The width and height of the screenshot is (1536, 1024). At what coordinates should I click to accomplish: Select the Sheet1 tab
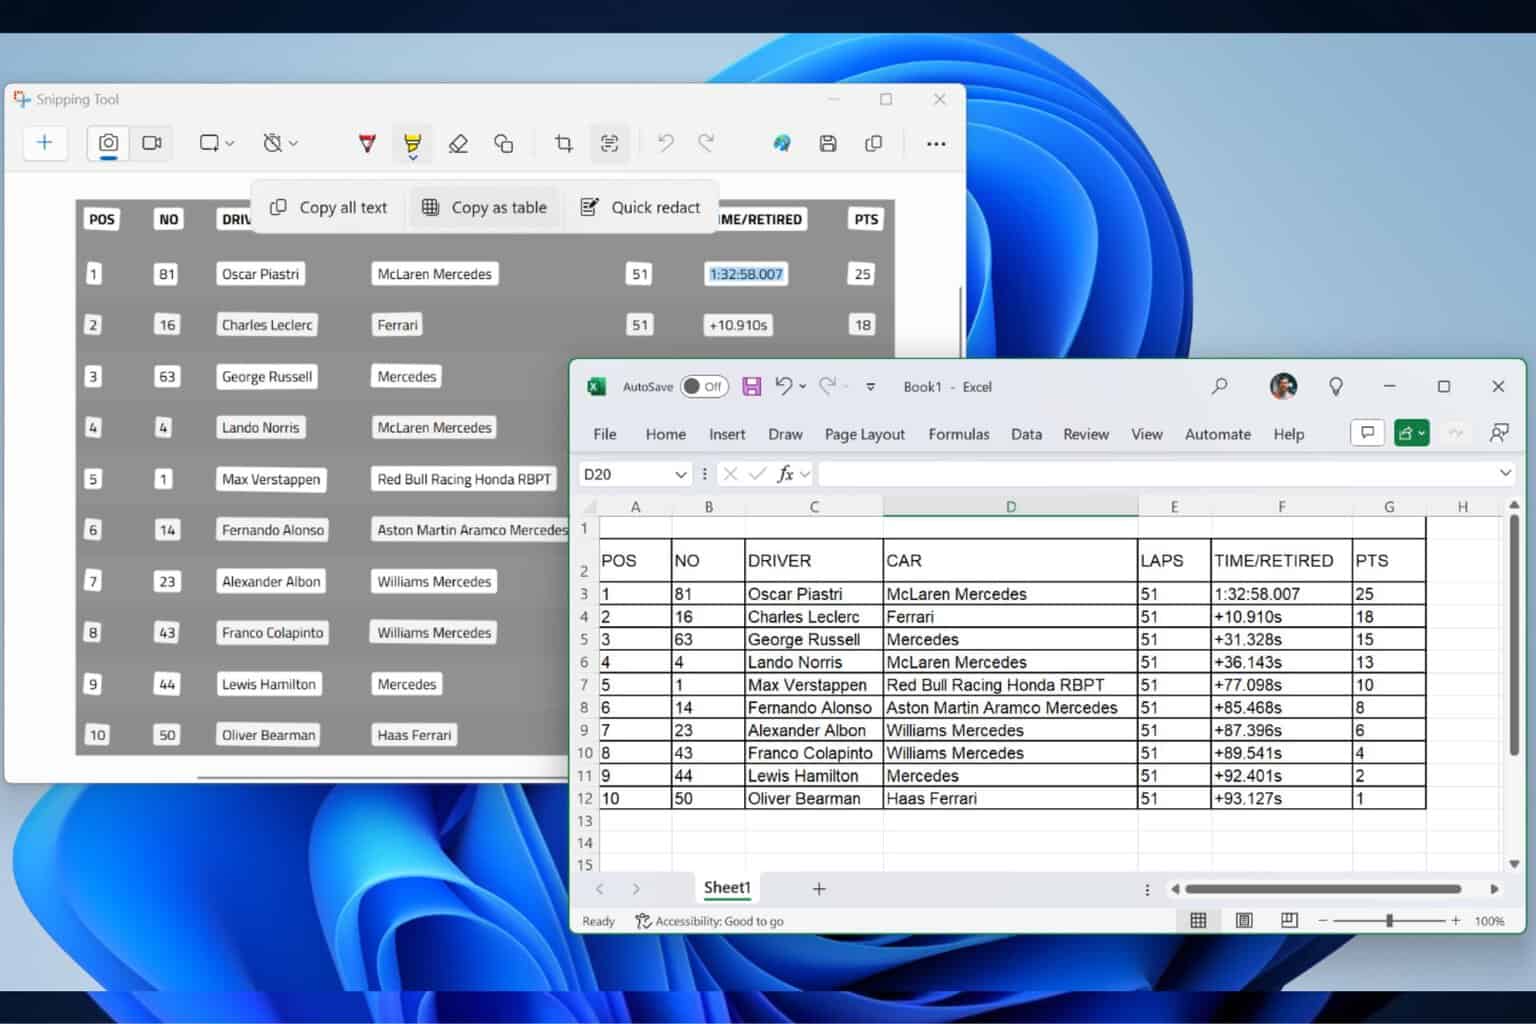point(726,888)
